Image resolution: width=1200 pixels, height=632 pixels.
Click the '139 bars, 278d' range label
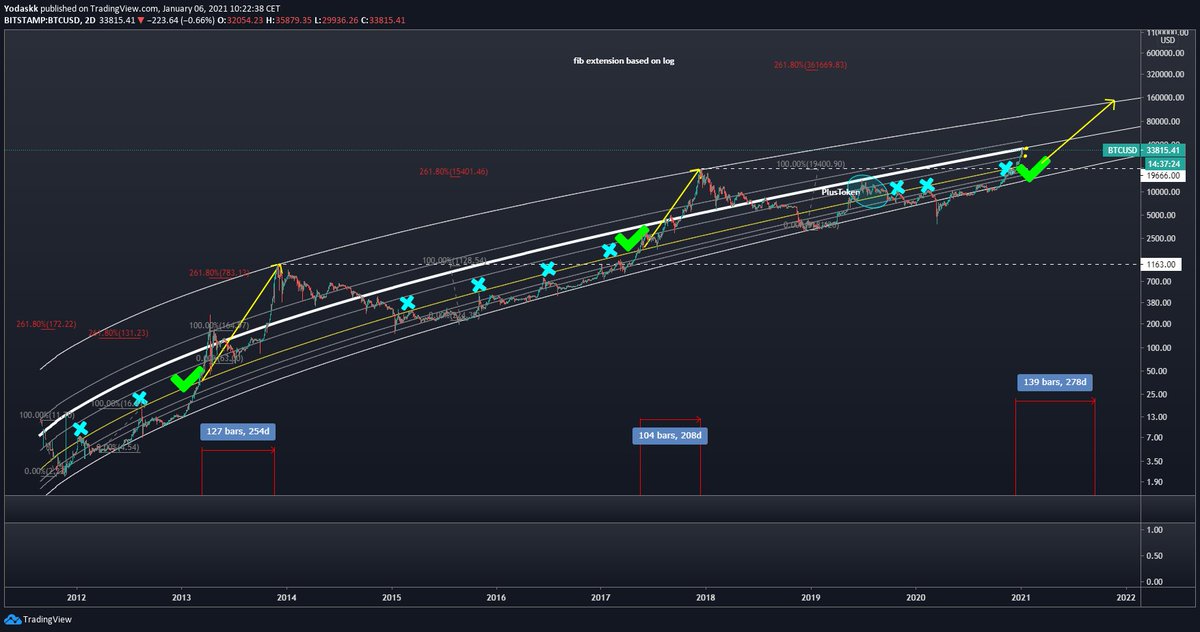pos(1055,382)
